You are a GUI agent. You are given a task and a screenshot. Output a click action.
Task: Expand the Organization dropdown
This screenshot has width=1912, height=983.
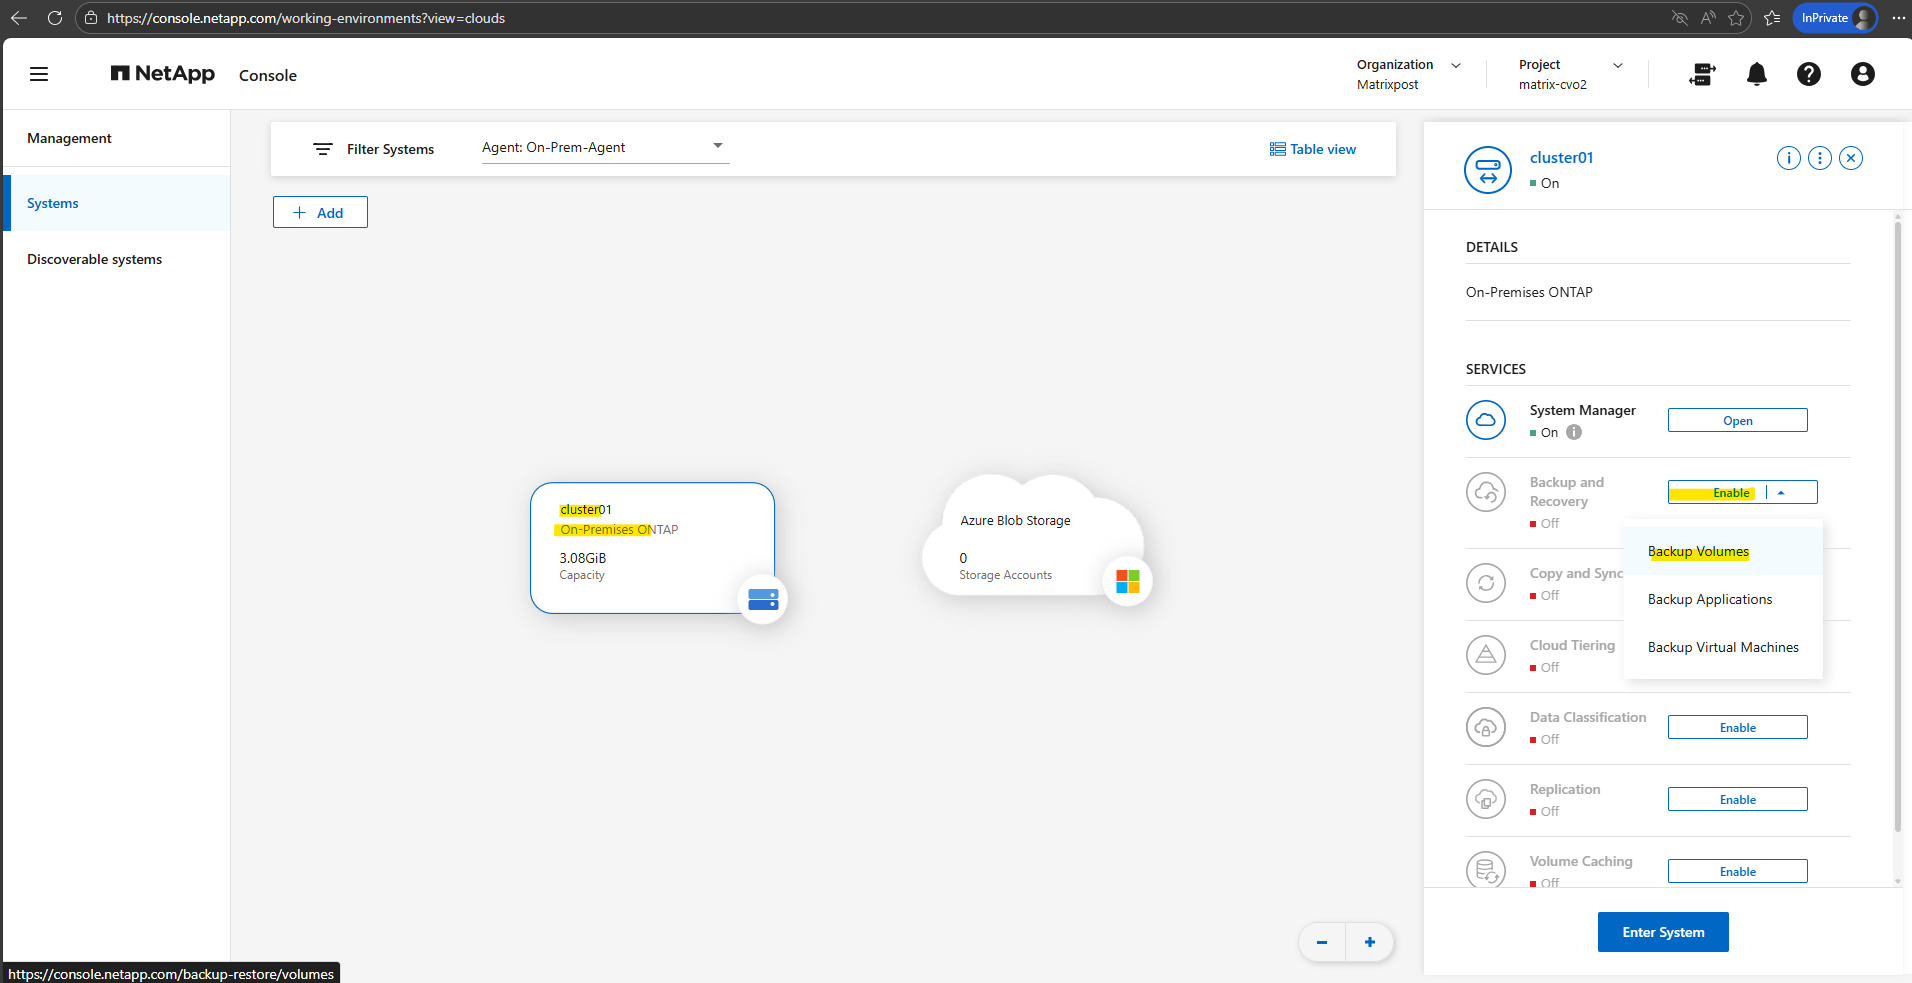click(x=1455, y=65)
